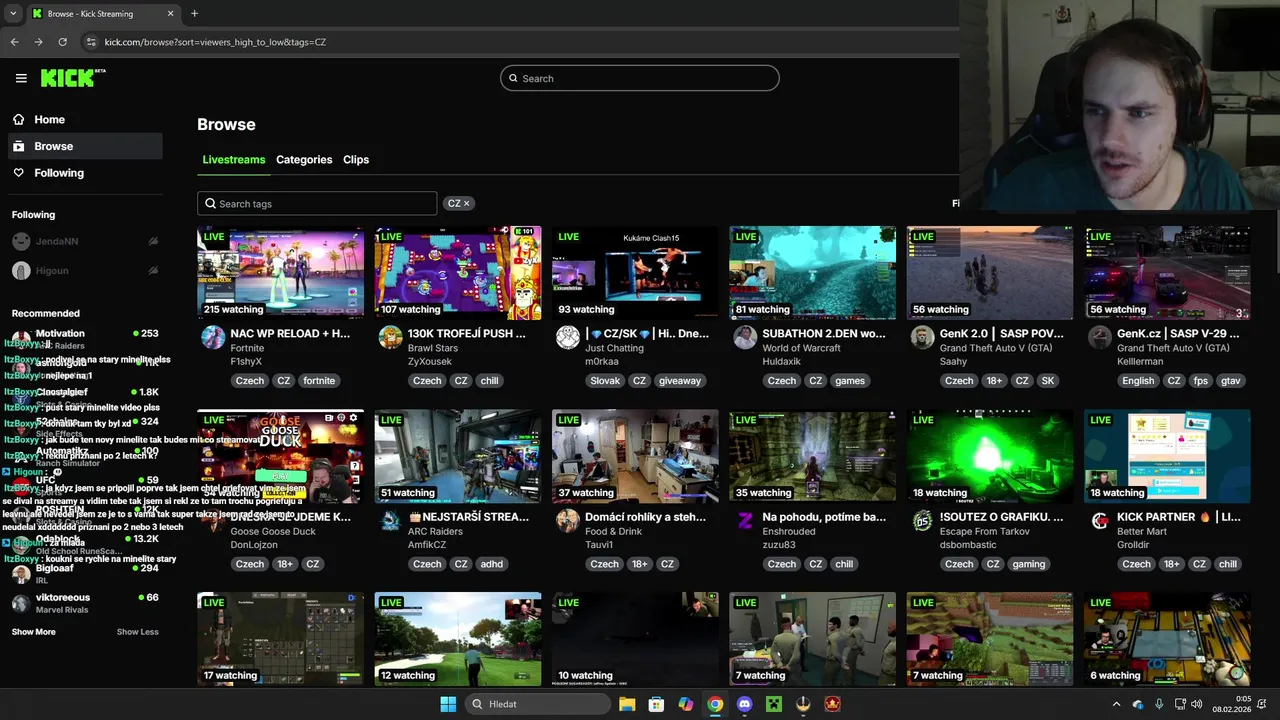
Task: Click Grolldir channel avatar
Action: tap(1099, 520)
